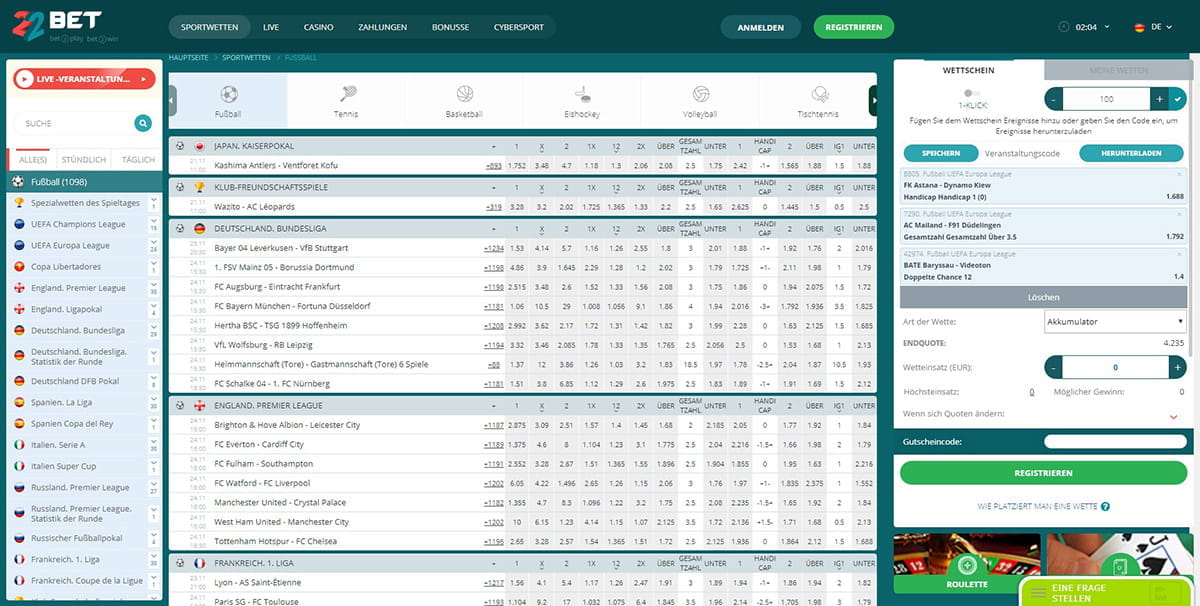Confirm one-click amount with checkmark button

tap(1177, 99)
